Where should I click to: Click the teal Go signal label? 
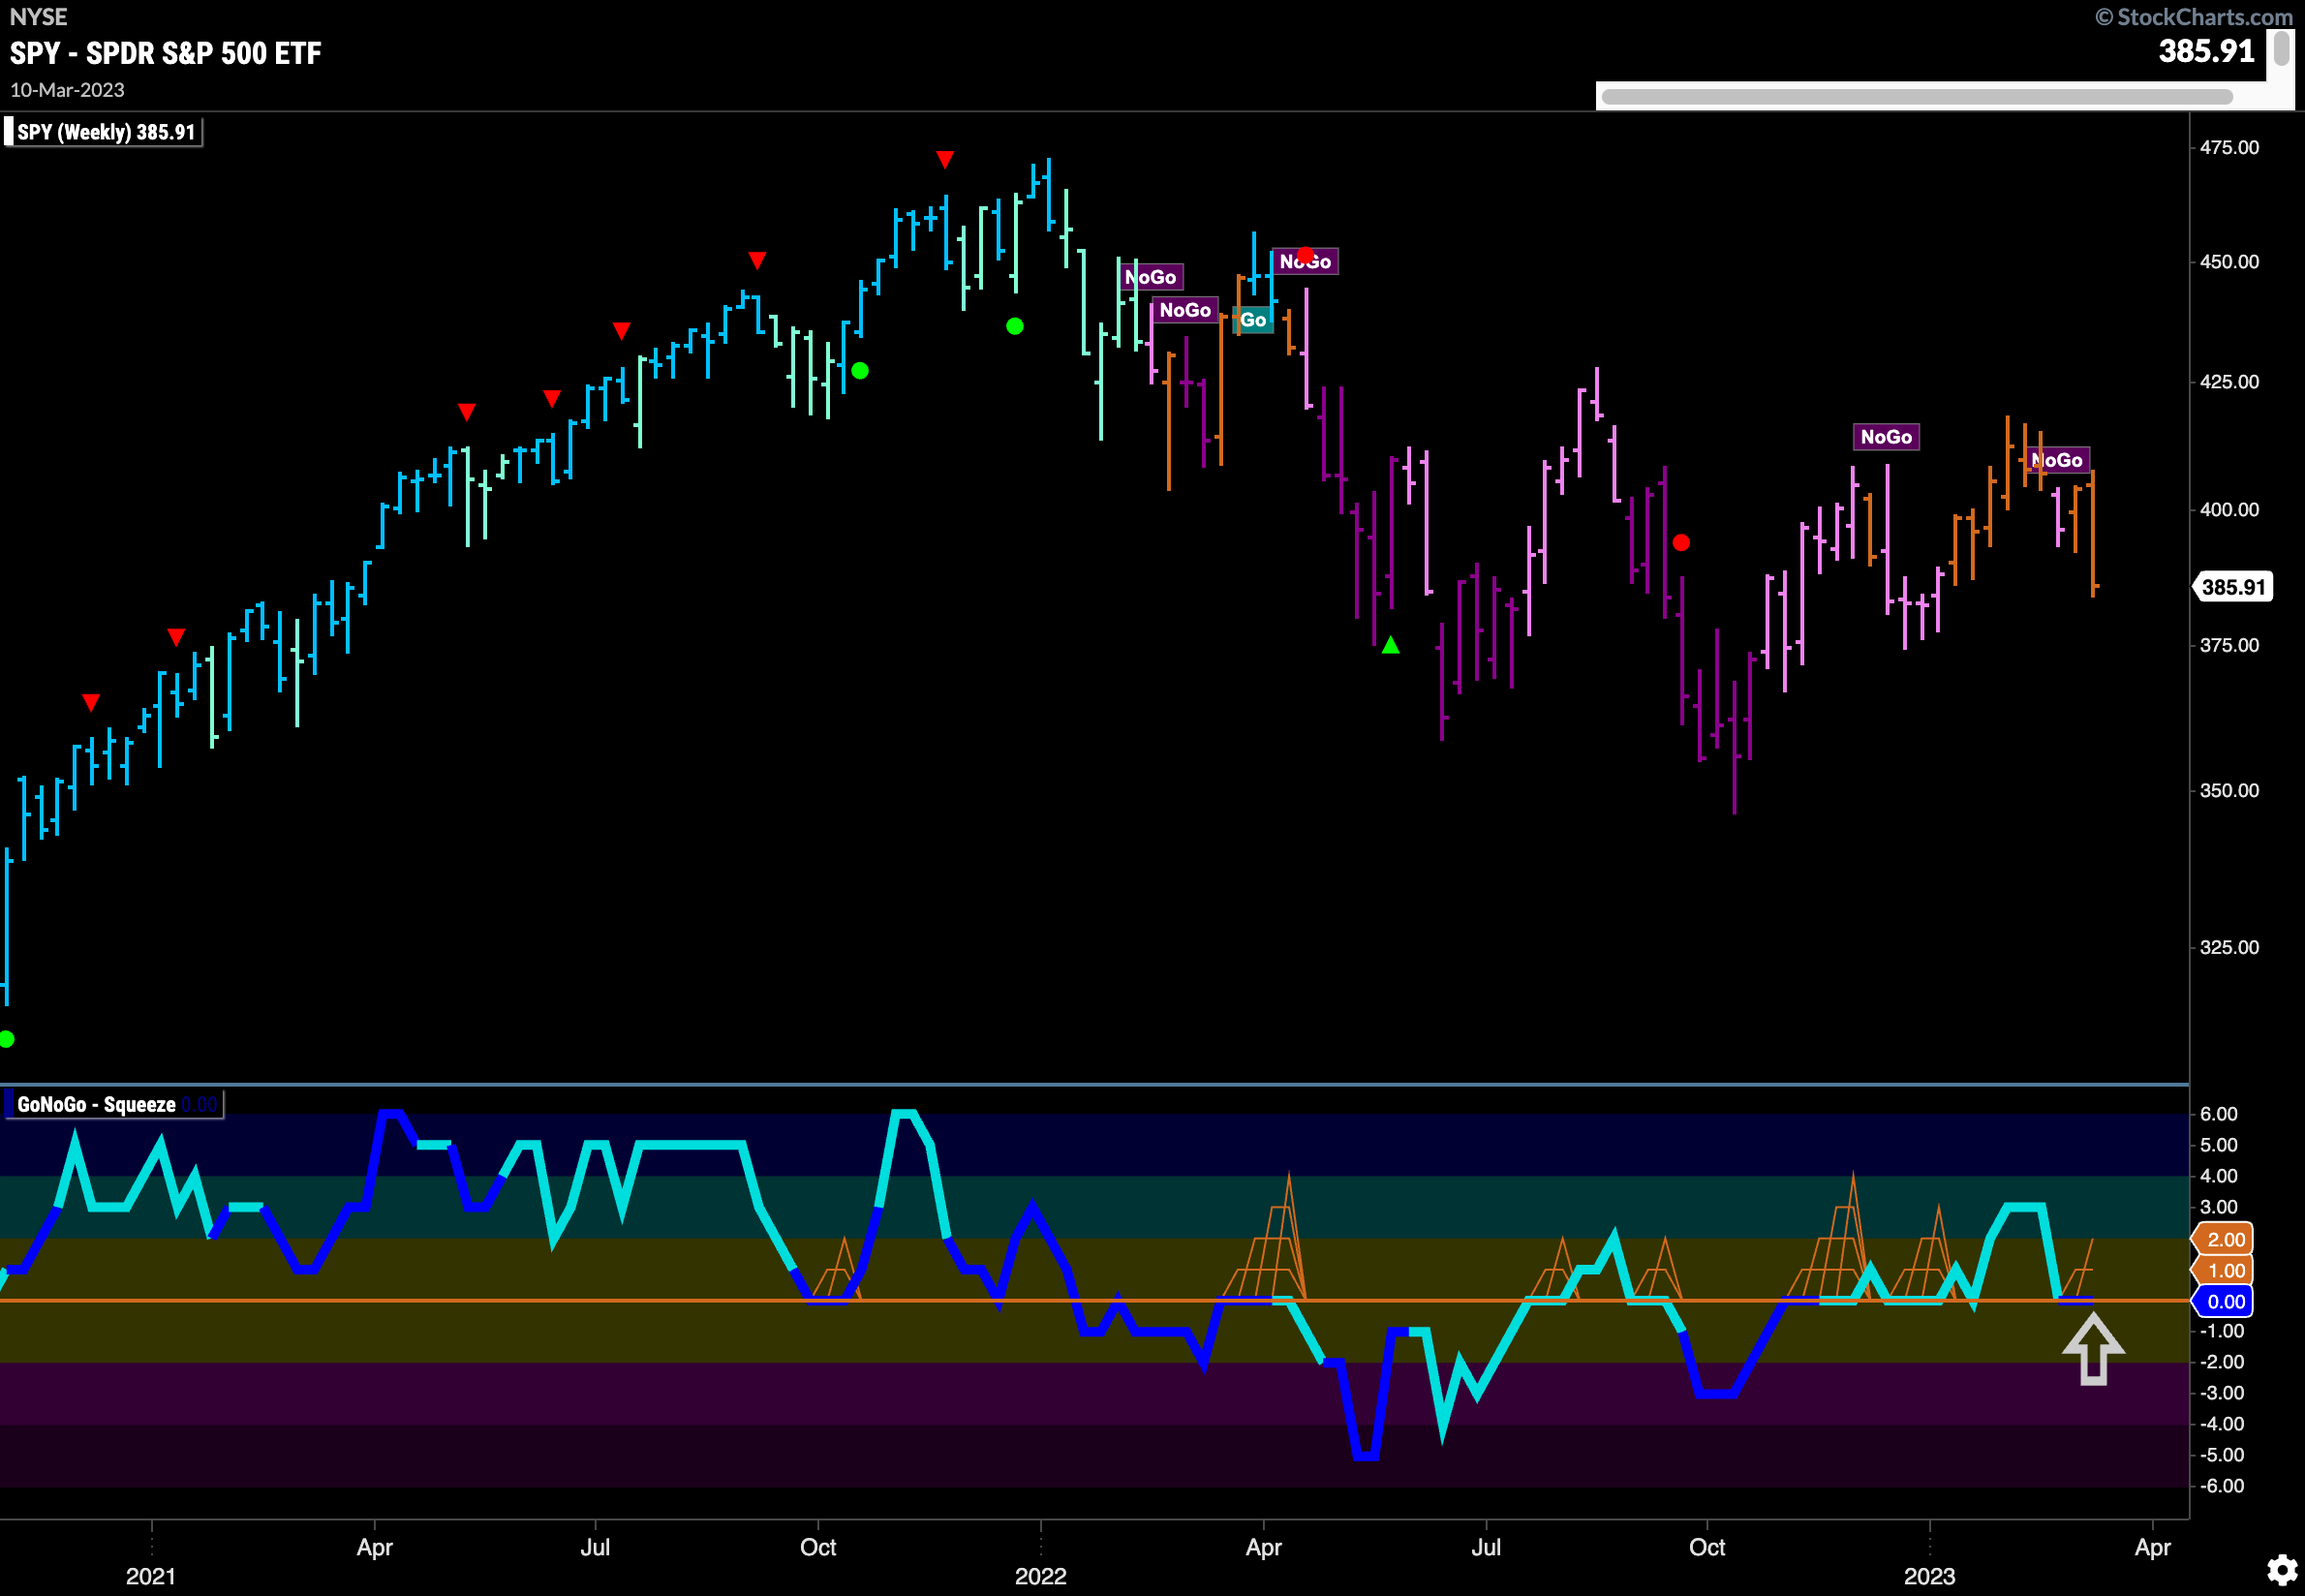[x=1253, y=320]
